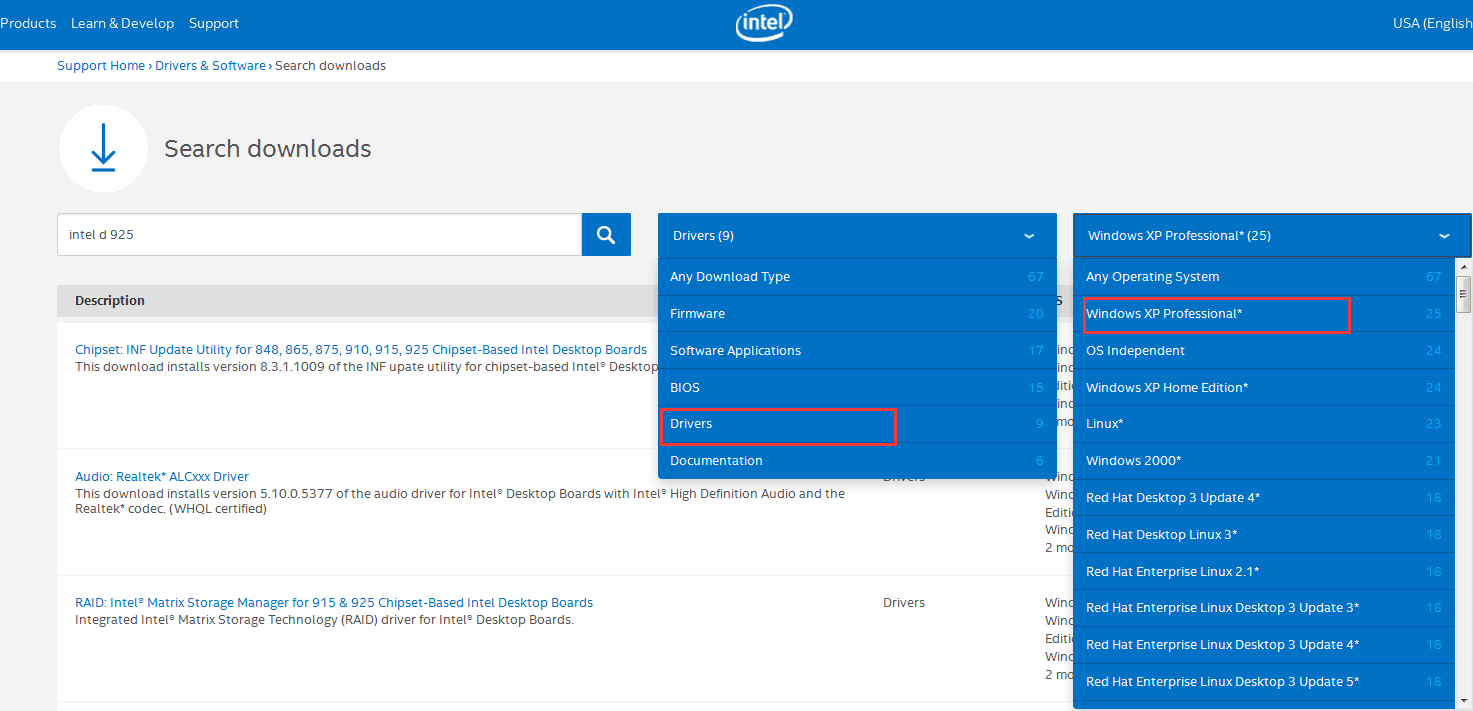Click the search box containing 'intel d 925'
This screenshot has height=711, width=1473.
pyautogui.click(x=319, y=234)
